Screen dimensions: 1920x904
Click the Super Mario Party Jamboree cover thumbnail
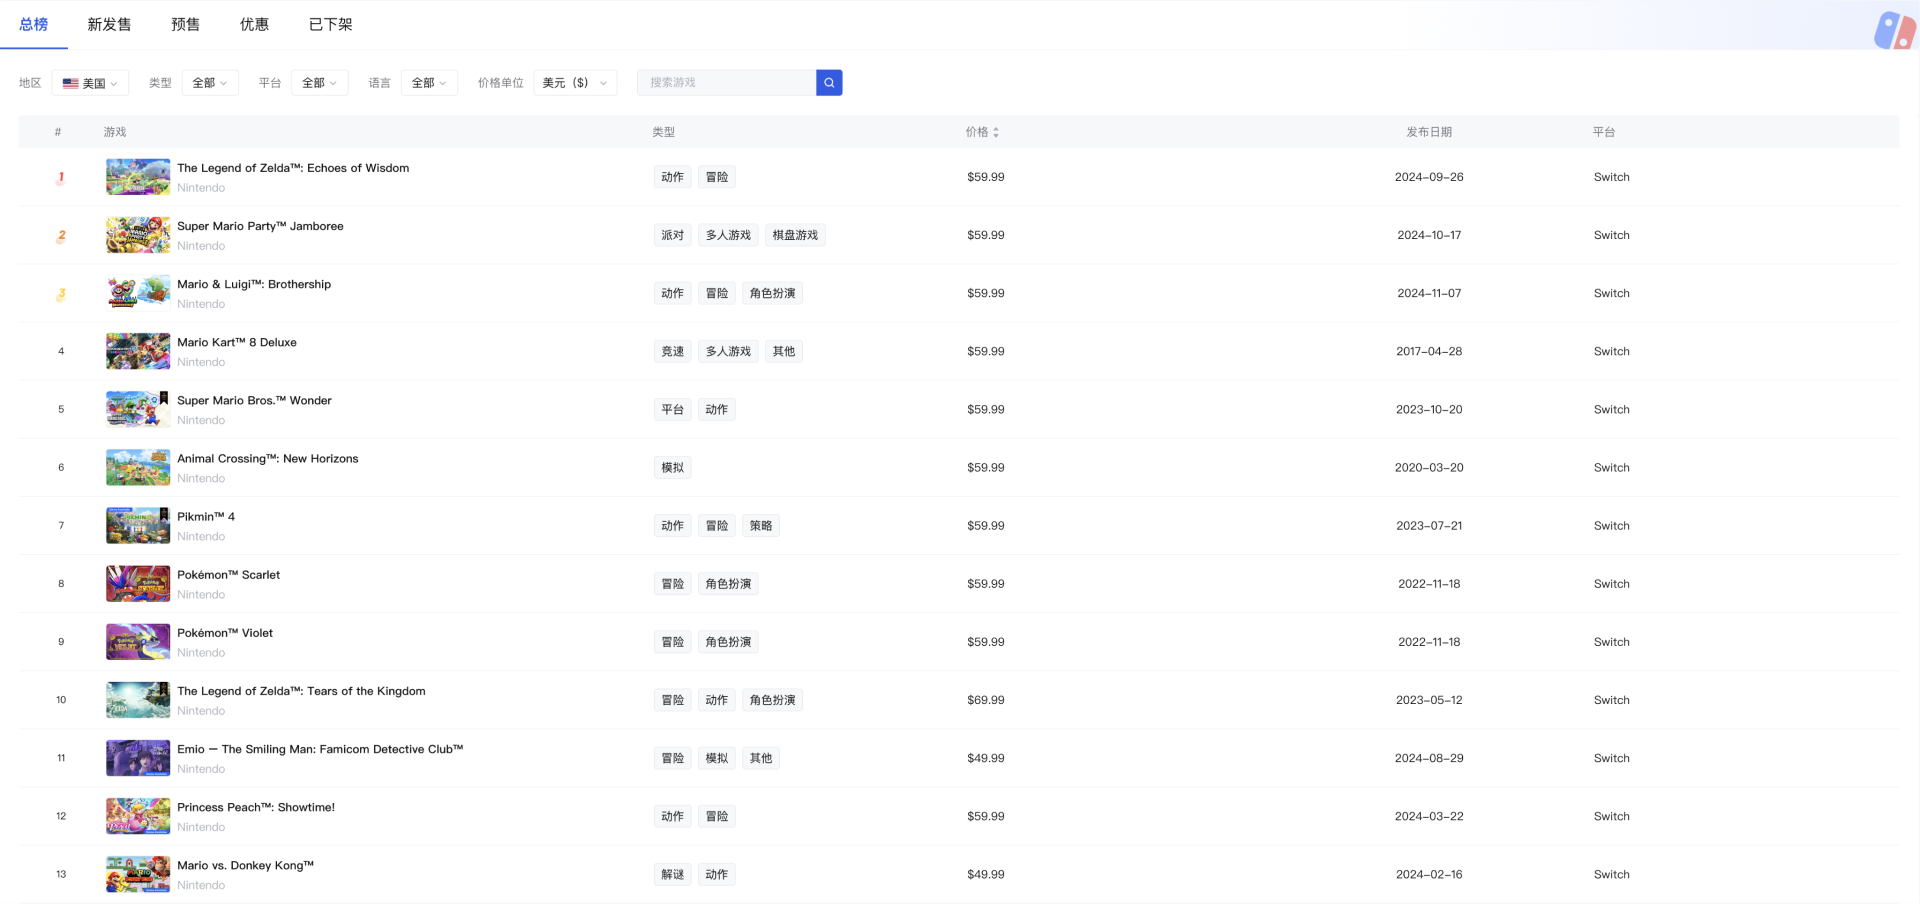138,235
